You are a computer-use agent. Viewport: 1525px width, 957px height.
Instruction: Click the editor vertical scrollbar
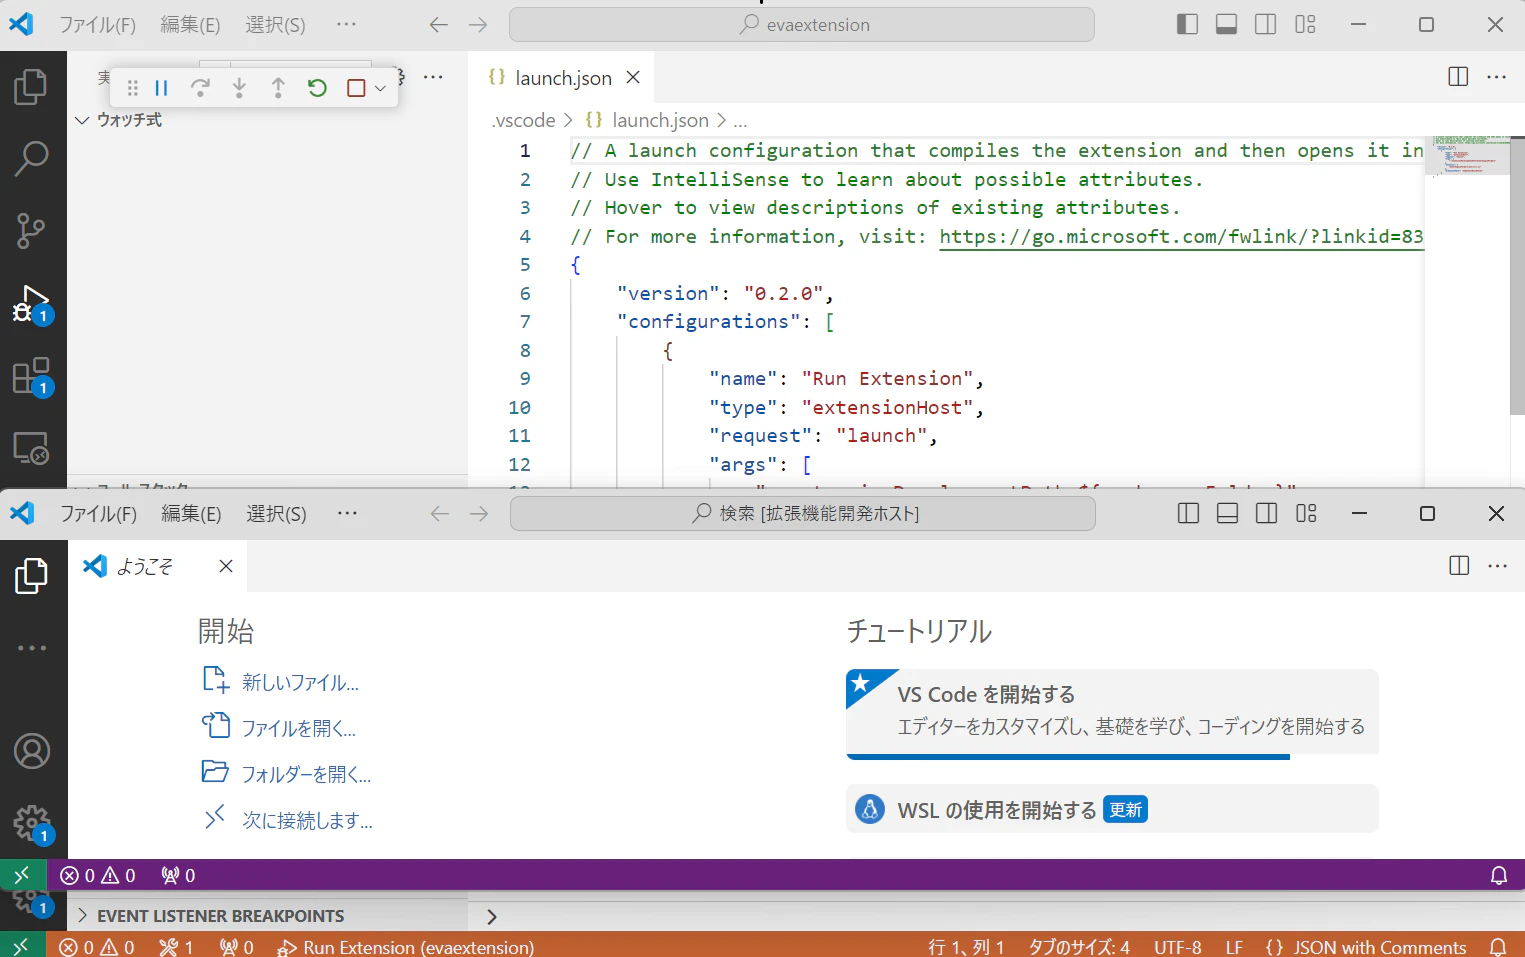pyautogui.click(x=1517, y=275)
